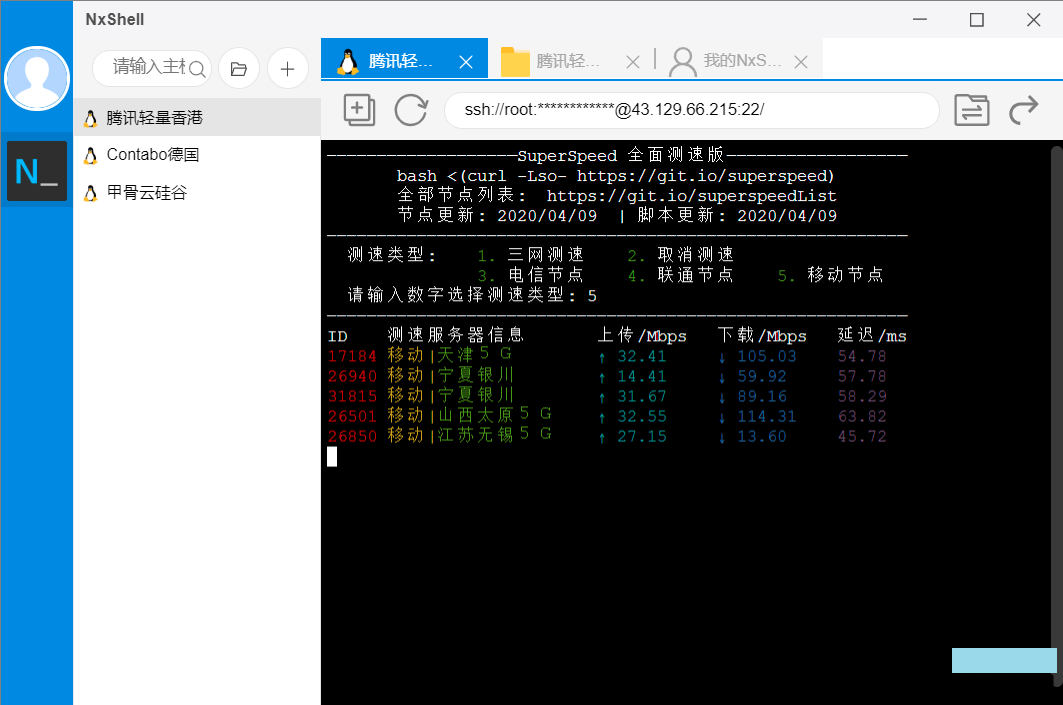1063x705 pixels.
Task: Click the forward arrow icon at toolbar end
Action: tap(1023, 110)
